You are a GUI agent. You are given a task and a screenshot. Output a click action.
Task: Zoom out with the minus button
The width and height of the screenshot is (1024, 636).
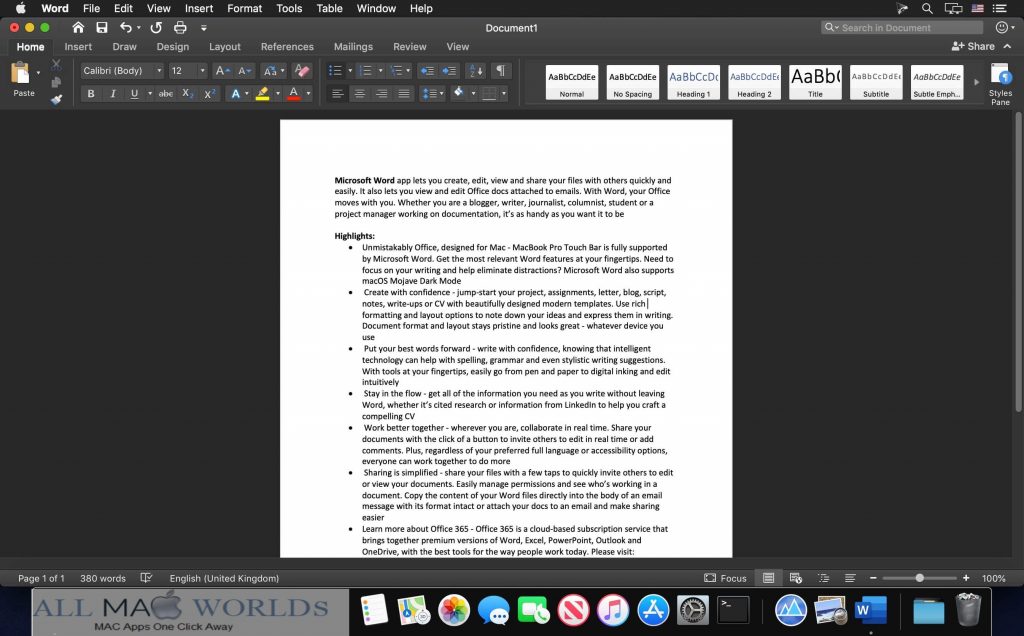873,578
